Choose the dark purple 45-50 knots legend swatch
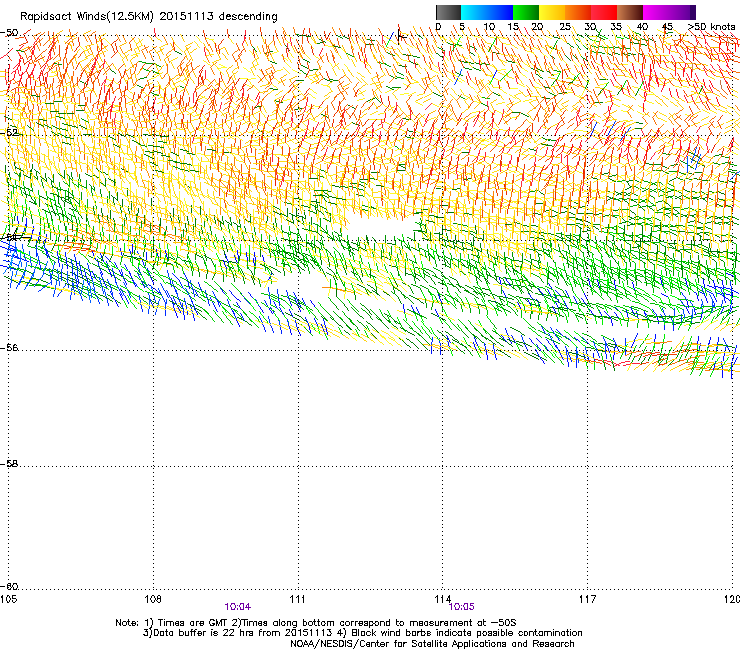The width and height of the screenshot is (740, 650). tap(682, 12)
